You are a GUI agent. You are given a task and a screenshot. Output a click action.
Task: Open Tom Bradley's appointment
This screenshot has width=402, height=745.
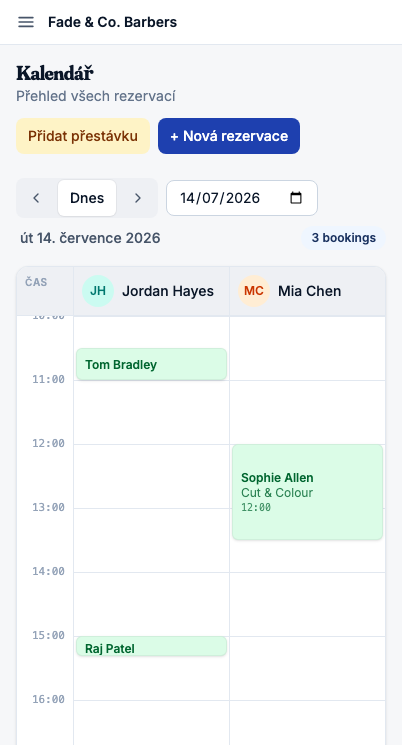(152, 364)
